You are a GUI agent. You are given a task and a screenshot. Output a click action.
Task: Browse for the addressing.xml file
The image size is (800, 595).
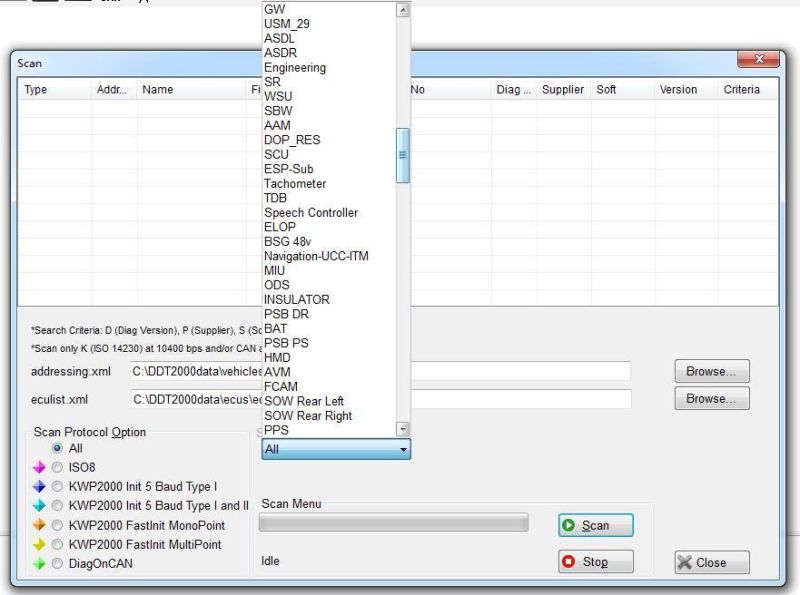[x=712, y=371]
